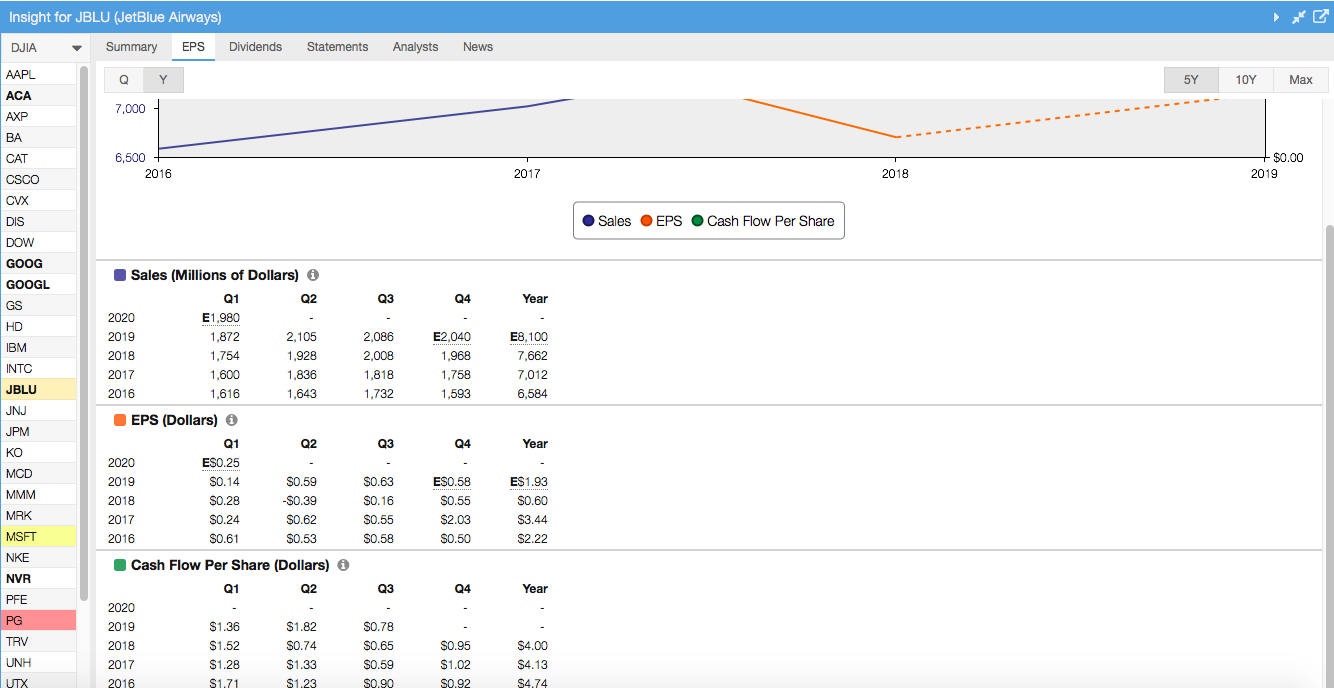Select IBM in the ticker list
Image resolution: width=1334 pixels, height=688 pixels.
point(38,348)
